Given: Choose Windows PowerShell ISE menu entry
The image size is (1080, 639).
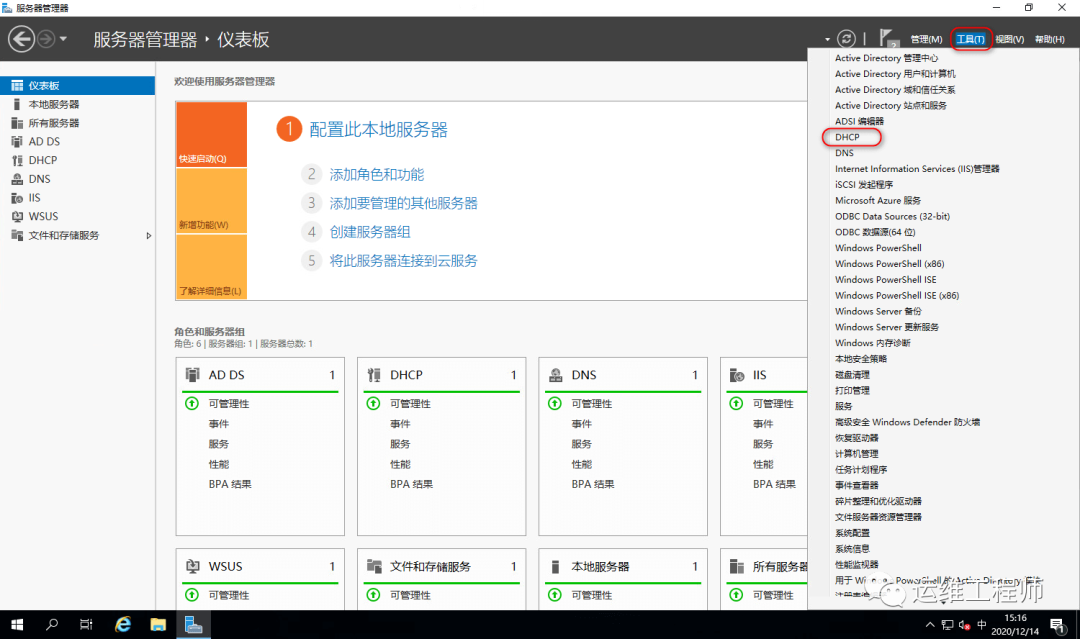Looking at the screenshot, I should 886,280.
